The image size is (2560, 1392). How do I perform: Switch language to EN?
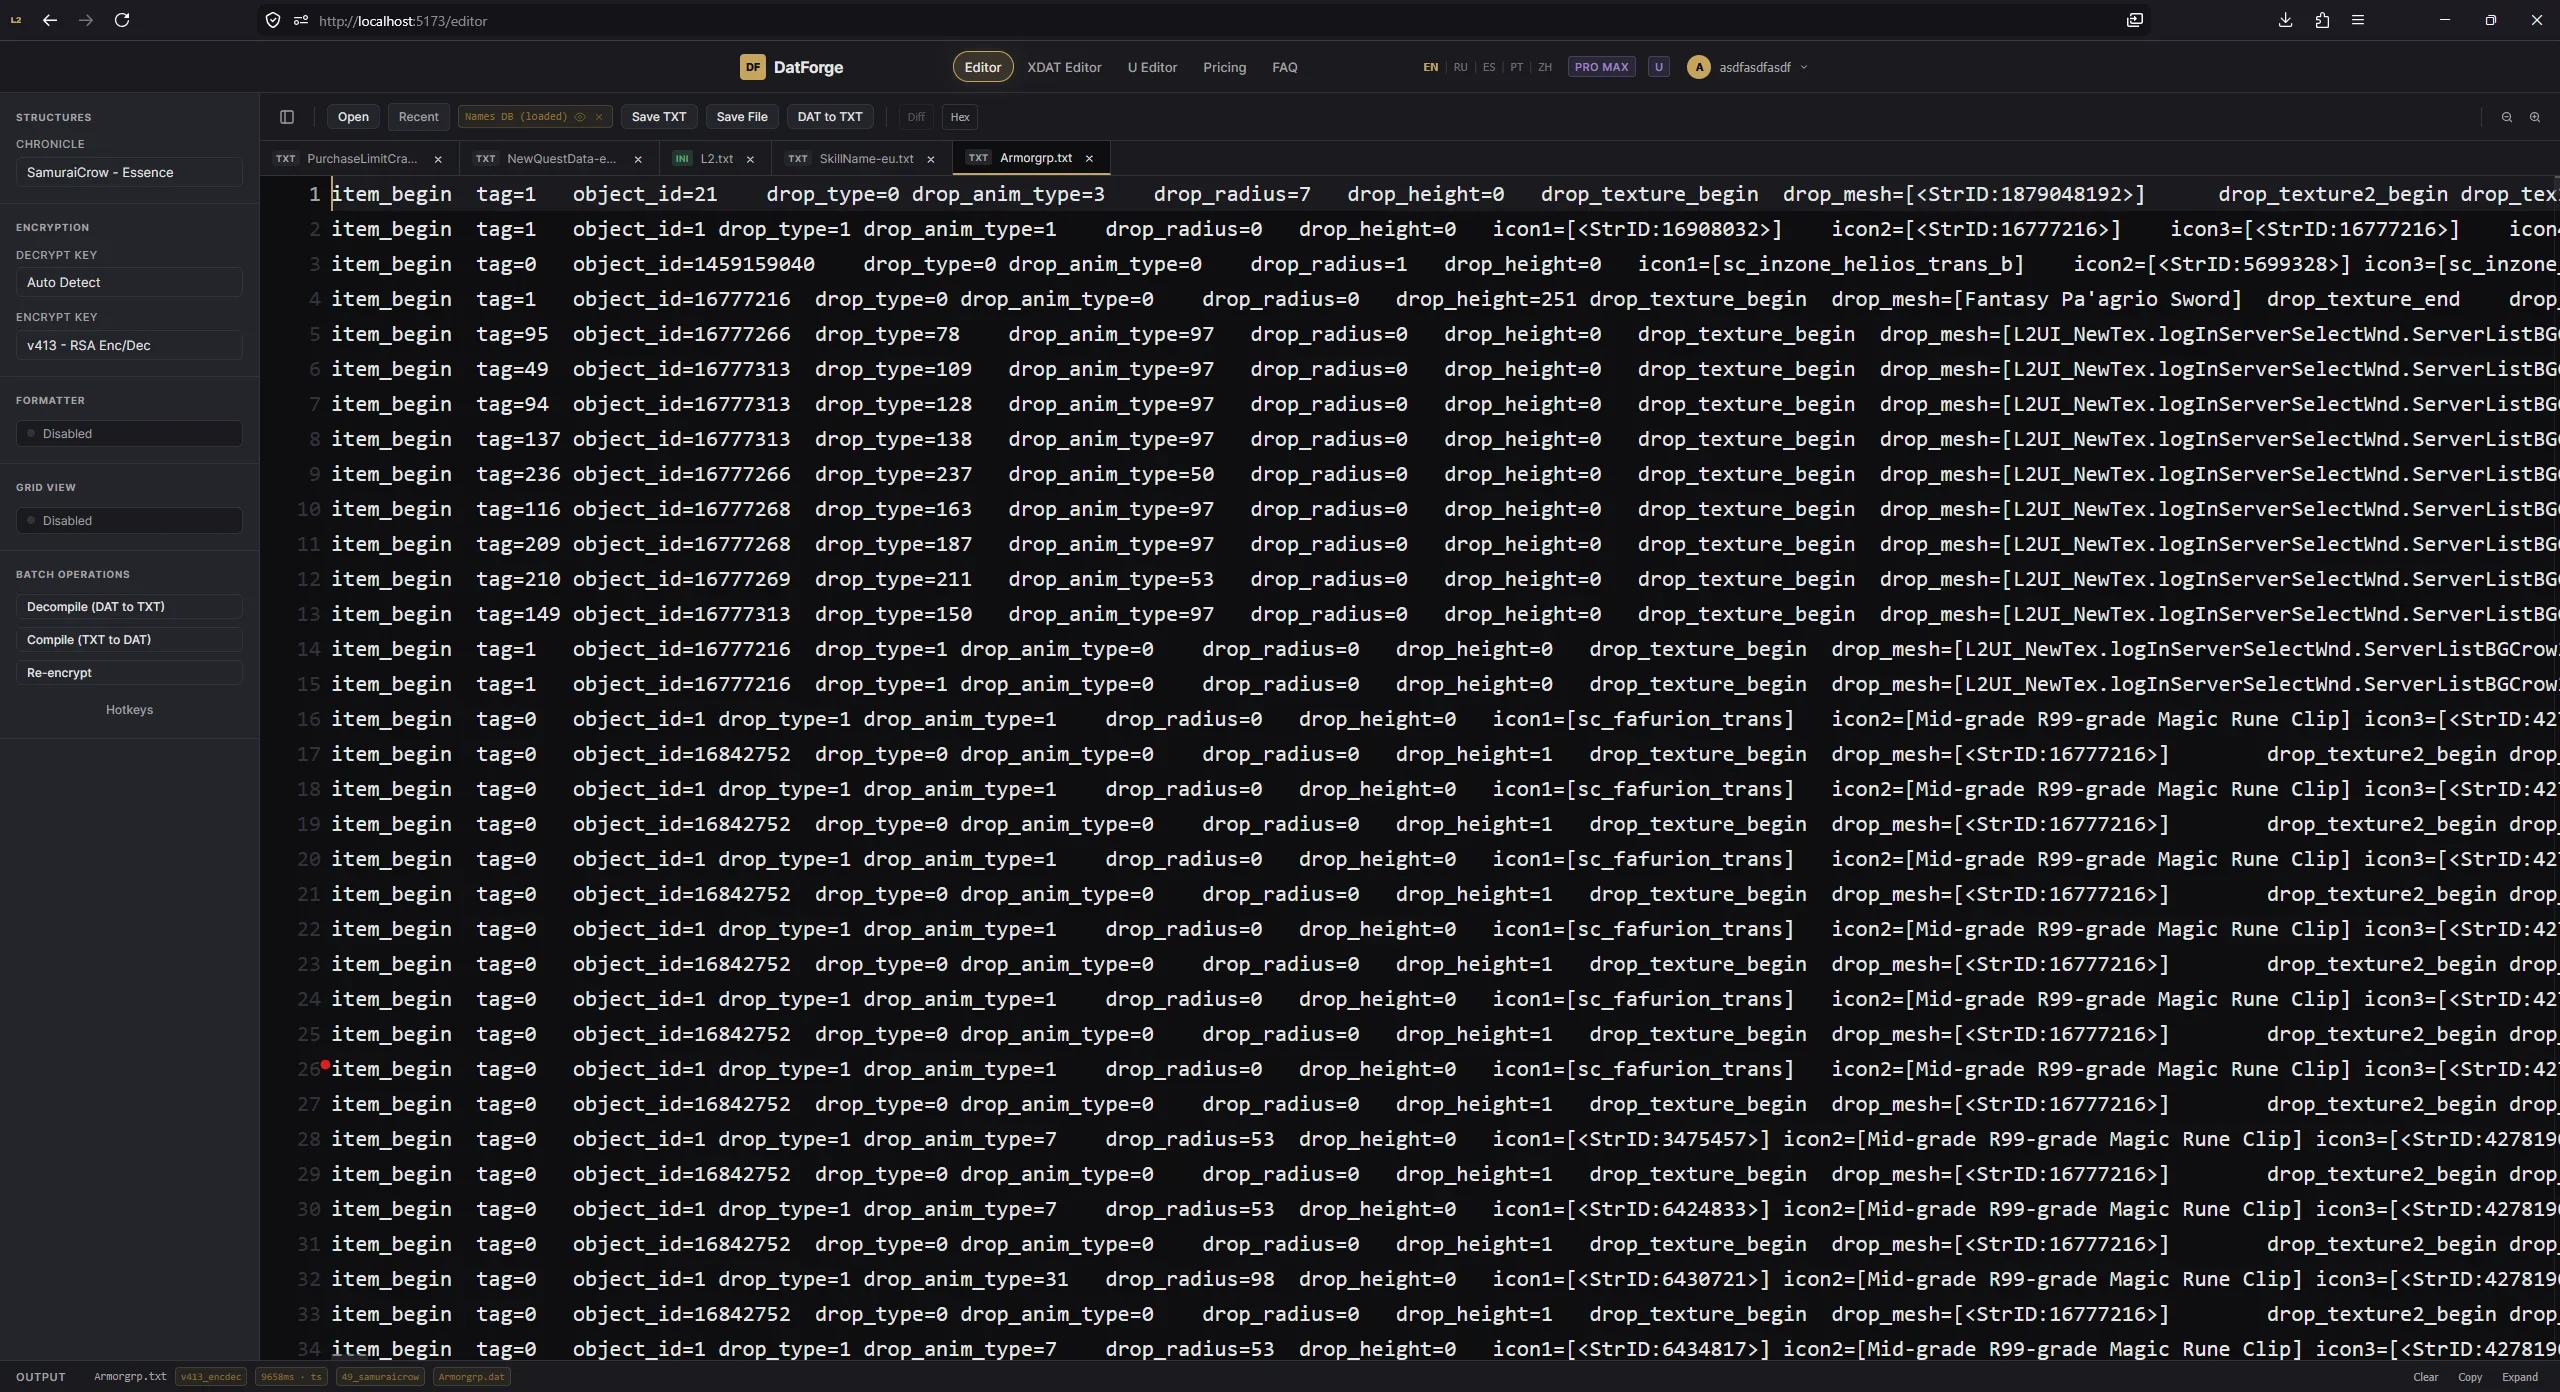tap(1430, 67)
